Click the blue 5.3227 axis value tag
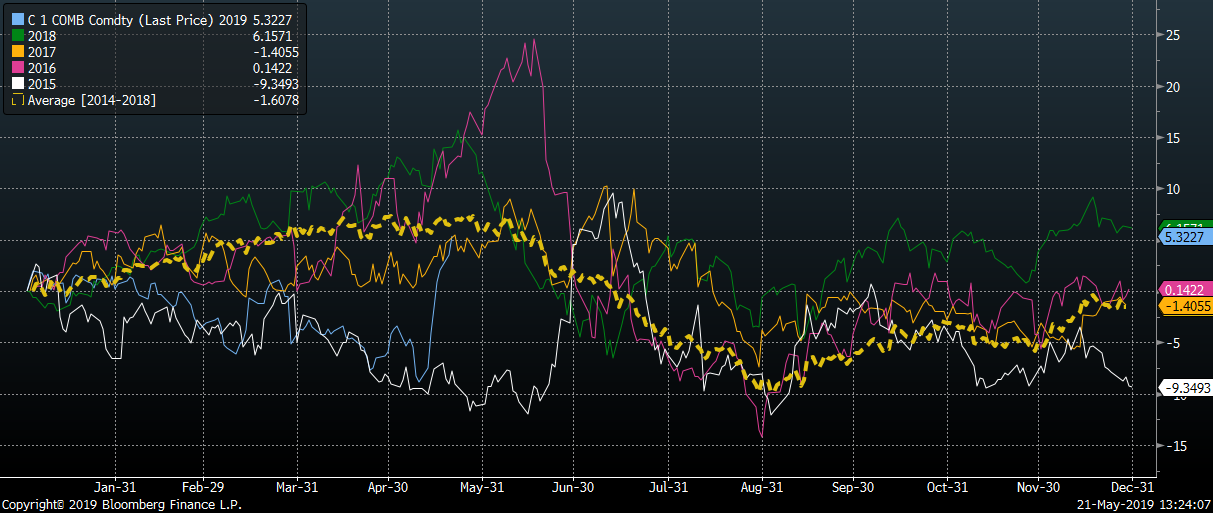Screen dimensions: 1213x513 pyautogui.click(x=1183, y=238)
